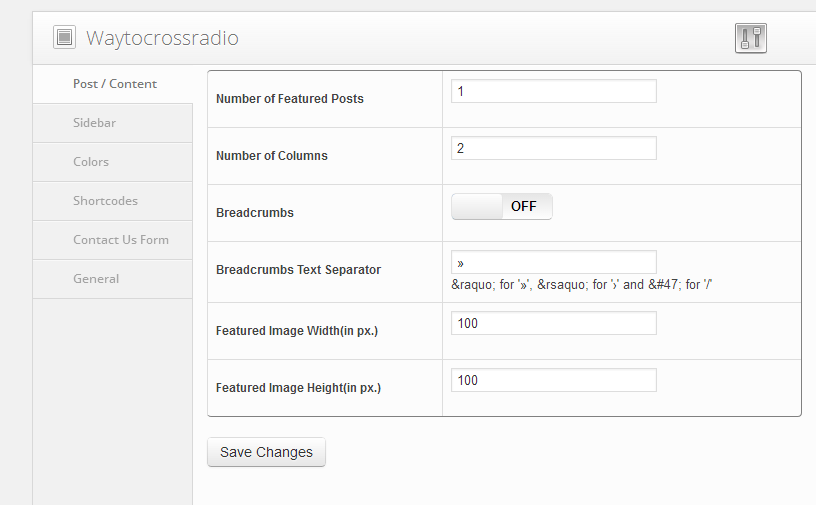816x505 pixels.
Task: Click the sliders settings icon at top right
Action: (x=750, y=38)
